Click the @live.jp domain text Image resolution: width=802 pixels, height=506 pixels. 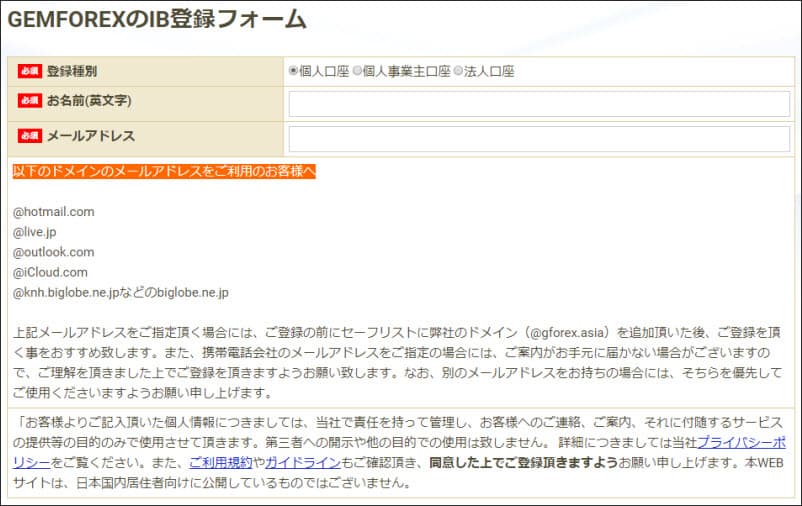point(34,232)
